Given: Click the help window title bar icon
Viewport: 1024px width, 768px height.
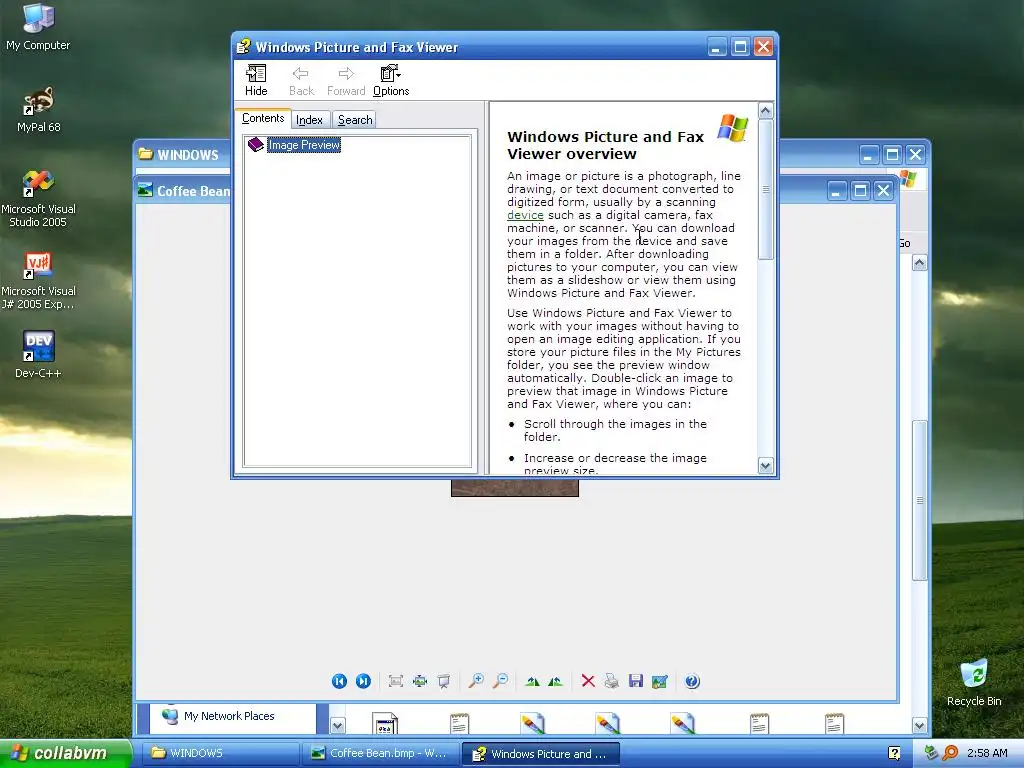Looking at the screenshot, I should (244, 46).
